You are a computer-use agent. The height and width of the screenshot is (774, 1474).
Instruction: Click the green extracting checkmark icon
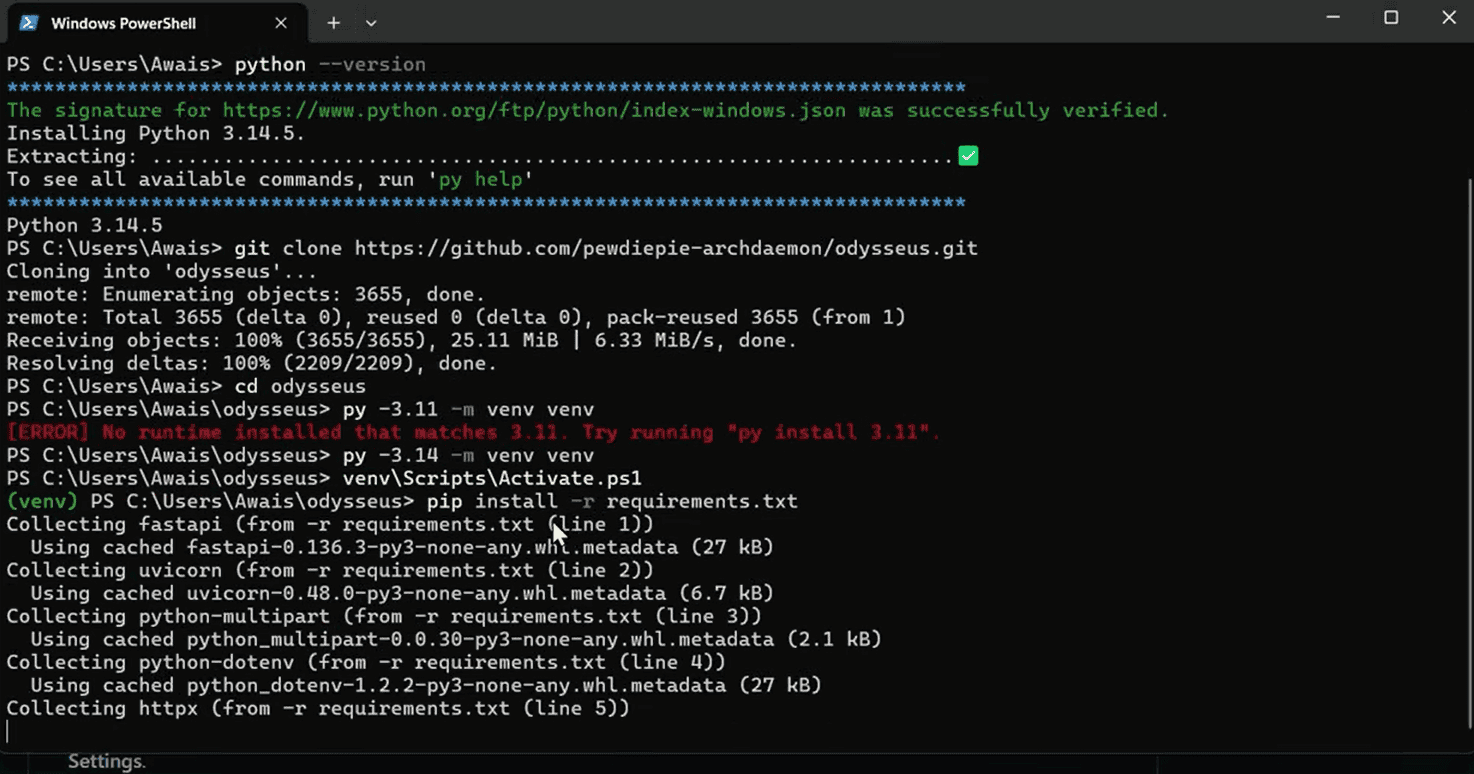pos(968,156)
